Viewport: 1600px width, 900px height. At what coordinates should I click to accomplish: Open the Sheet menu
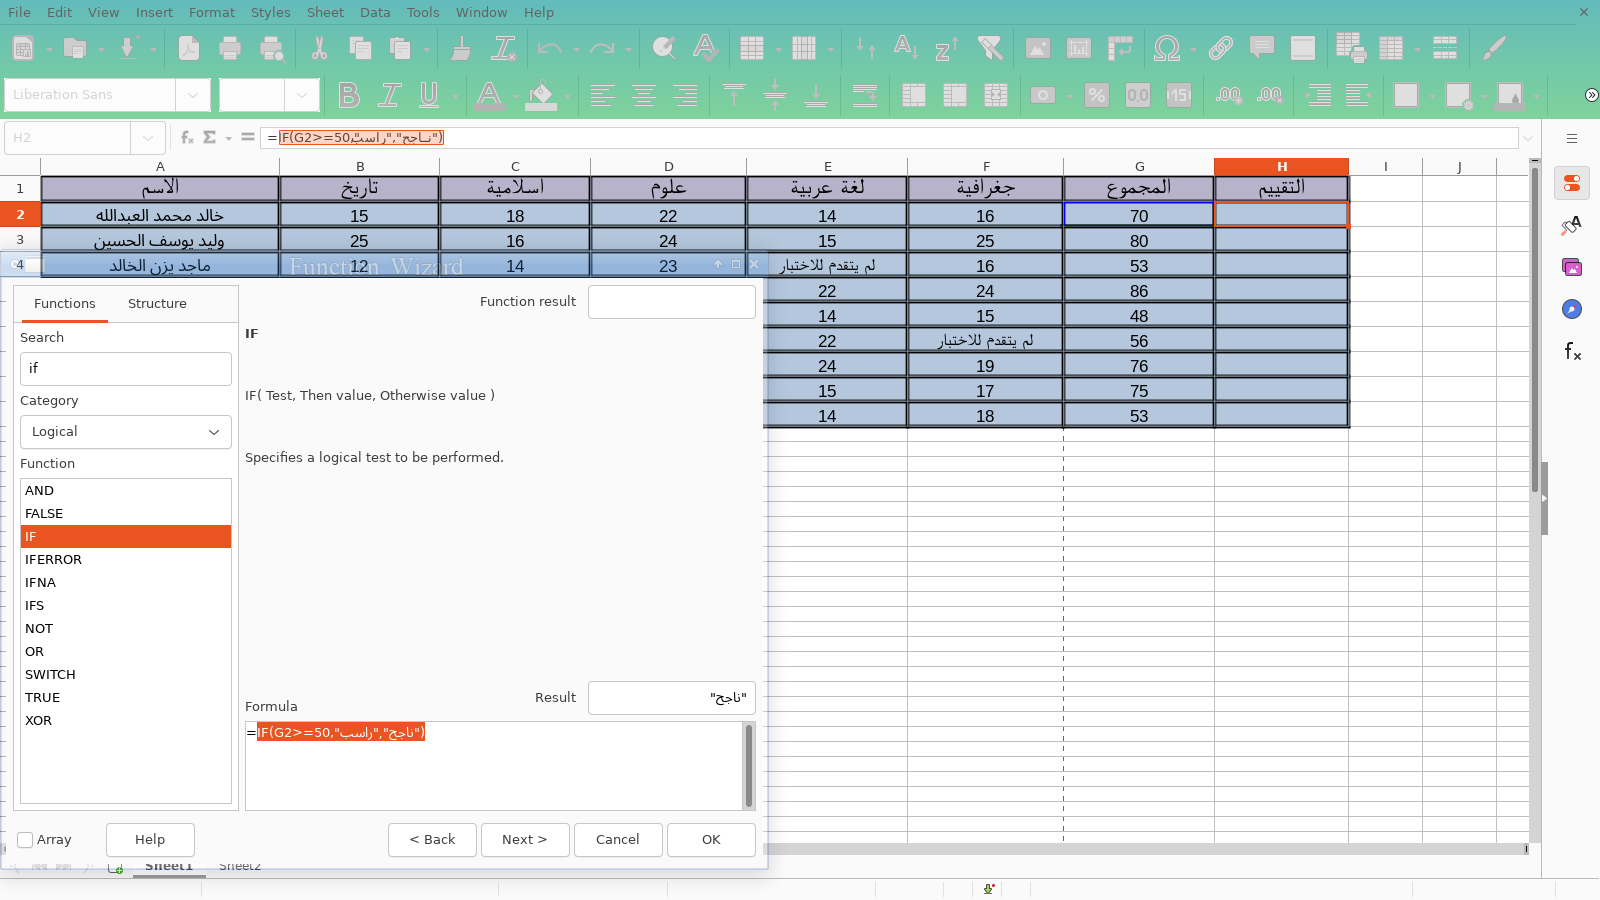point(325,12)
